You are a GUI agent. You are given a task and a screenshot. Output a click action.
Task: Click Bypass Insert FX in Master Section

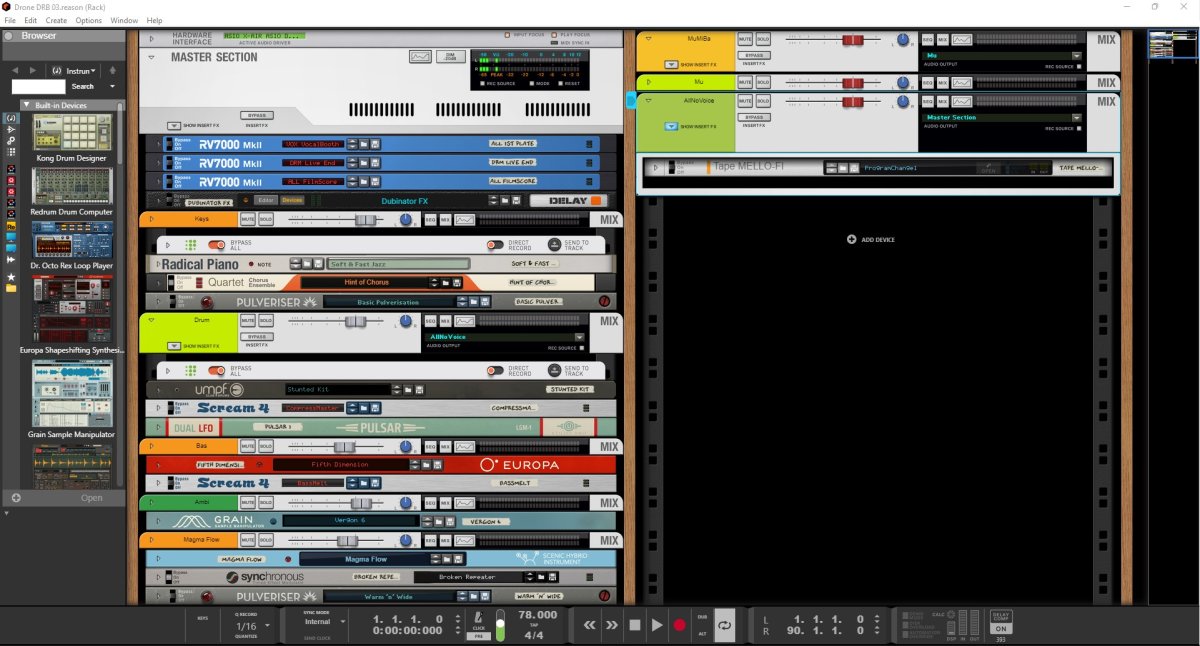pos(257,115)
